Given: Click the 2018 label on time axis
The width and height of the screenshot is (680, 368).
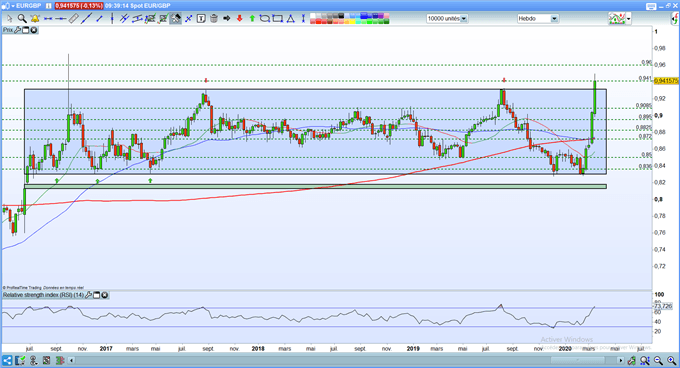Looking at the screenshot, I should tap(258, 348).
